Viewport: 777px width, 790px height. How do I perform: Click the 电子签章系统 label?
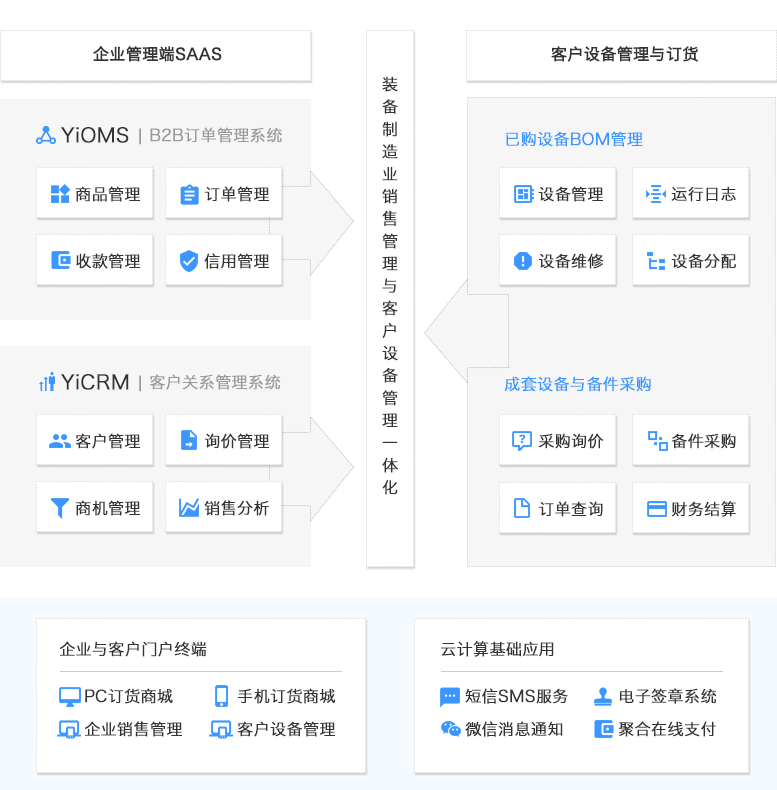point(667,696)
